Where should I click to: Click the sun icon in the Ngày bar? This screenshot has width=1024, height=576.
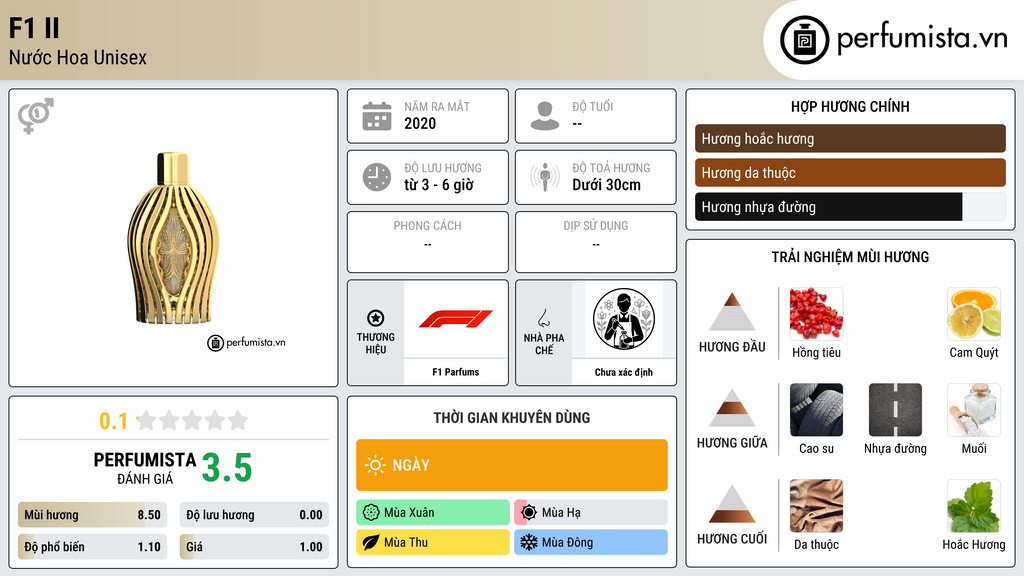tap(376, 465)
